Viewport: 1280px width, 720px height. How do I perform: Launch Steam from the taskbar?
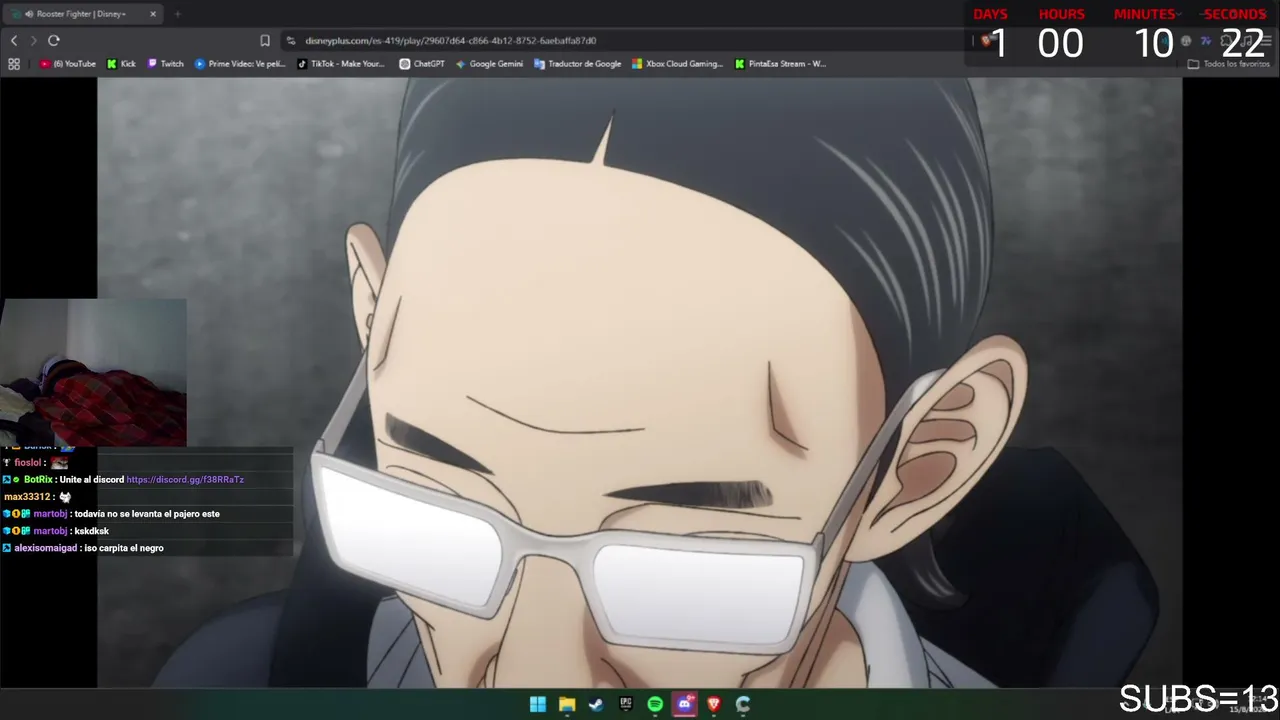click(596, 704)
